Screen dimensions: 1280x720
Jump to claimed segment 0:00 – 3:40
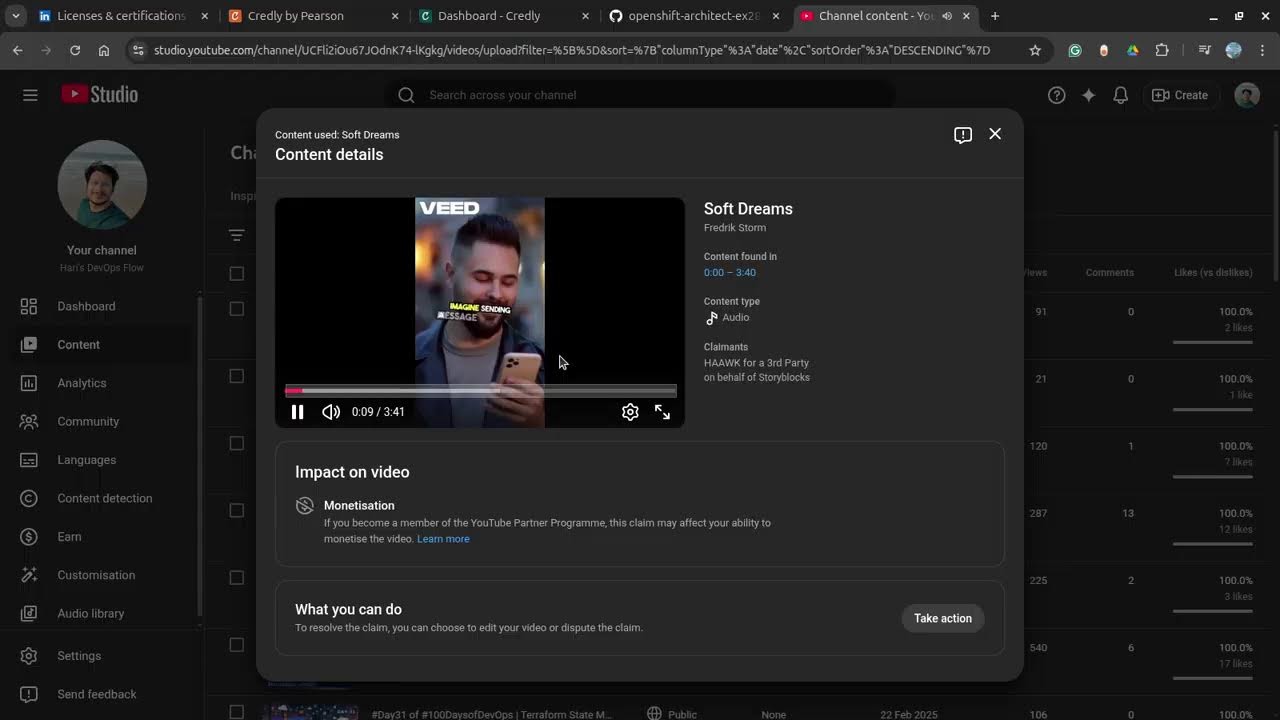pyautogui.click(x=730, y=273)
